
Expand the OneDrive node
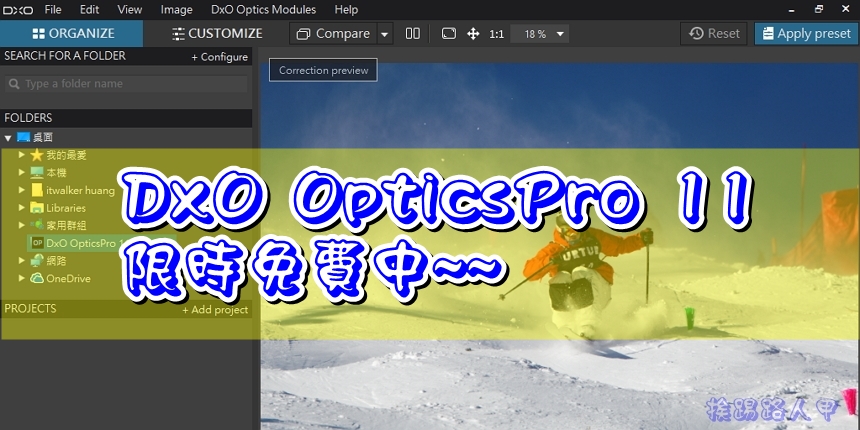pos(21,278)
